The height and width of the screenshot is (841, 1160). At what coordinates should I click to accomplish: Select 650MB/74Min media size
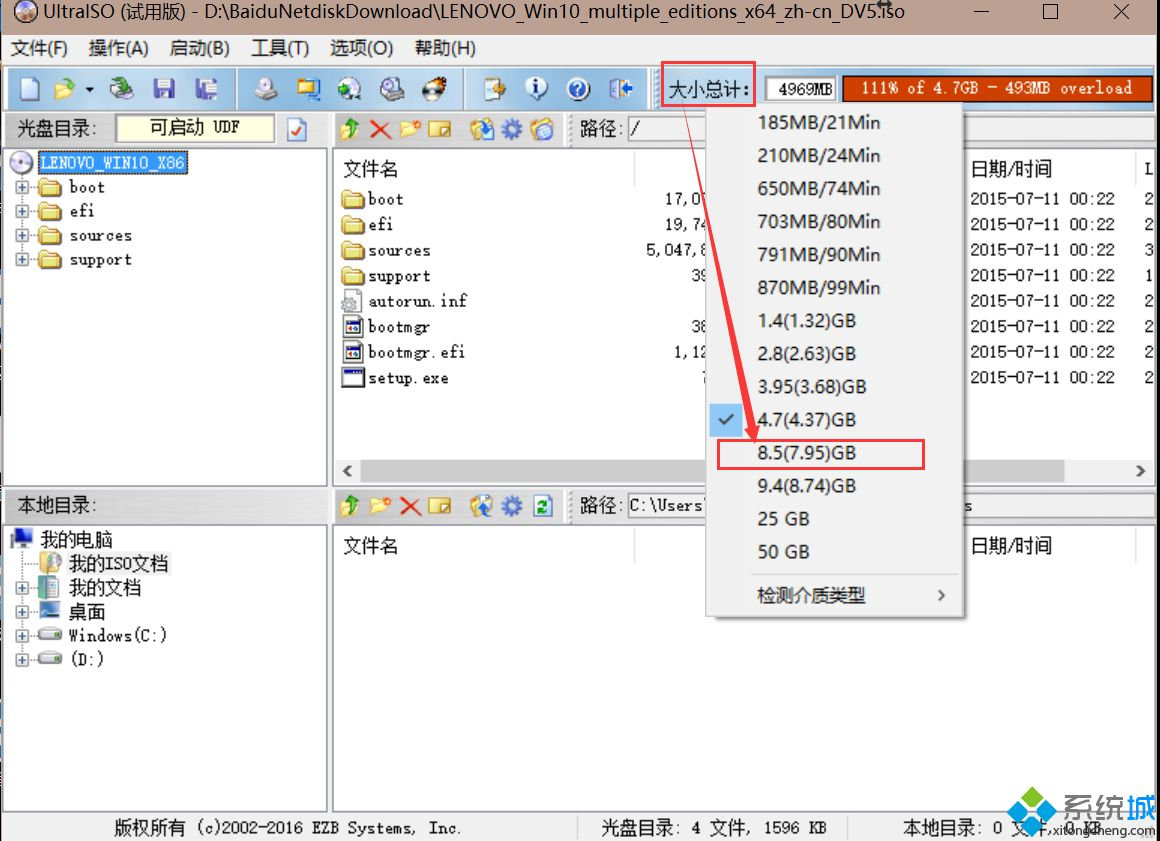pyautogui.click(x=834, y=189)
